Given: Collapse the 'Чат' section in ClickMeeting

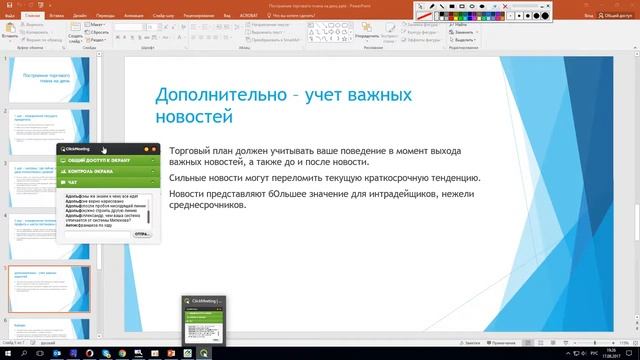Looking at the screenshot, I should point(108,182).
